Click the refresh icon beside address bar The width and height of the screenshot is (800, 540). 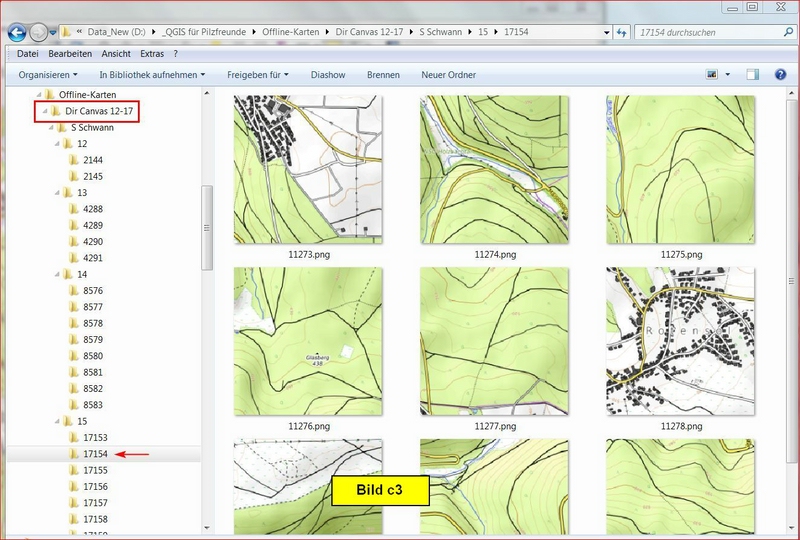tap(620, 32)
